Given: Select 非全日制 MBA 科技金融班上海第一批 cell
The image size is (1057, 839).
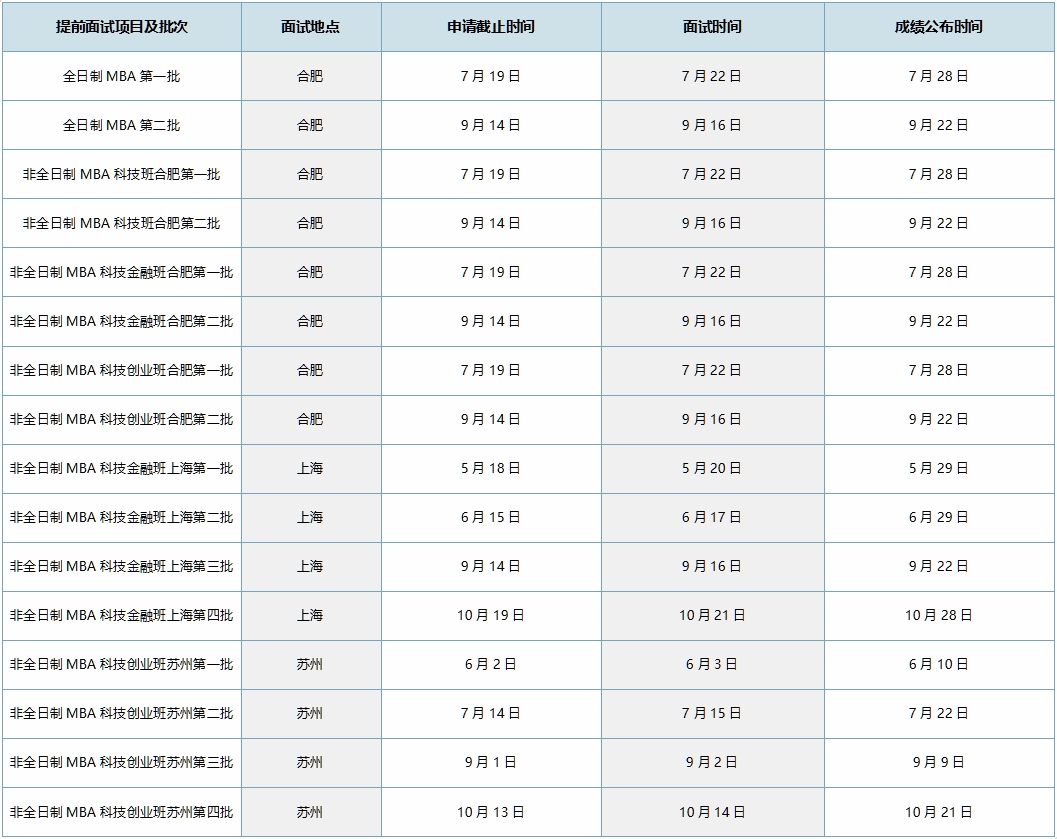Looking at the screenshot, I should [x=121, y=468].
